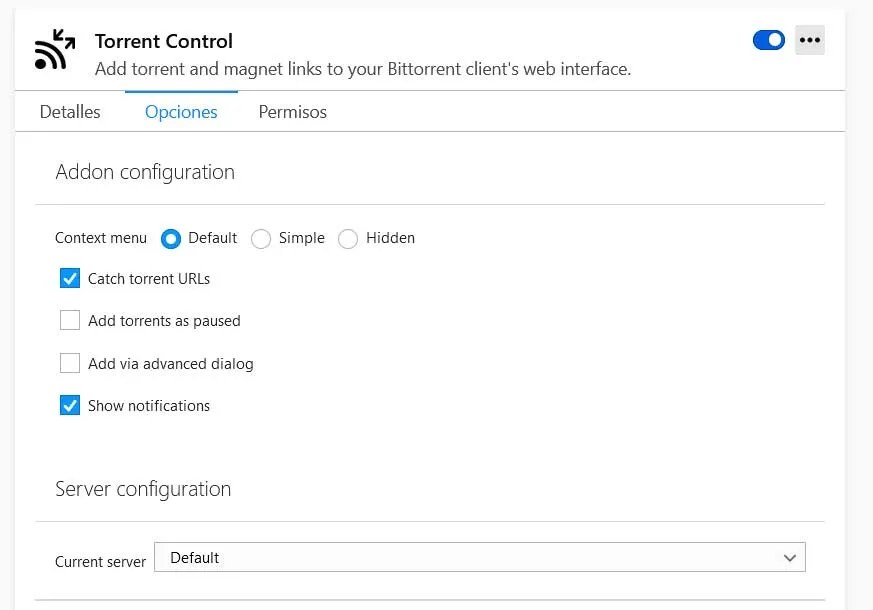Turn off Show notifications checkbox

[70, 405]
